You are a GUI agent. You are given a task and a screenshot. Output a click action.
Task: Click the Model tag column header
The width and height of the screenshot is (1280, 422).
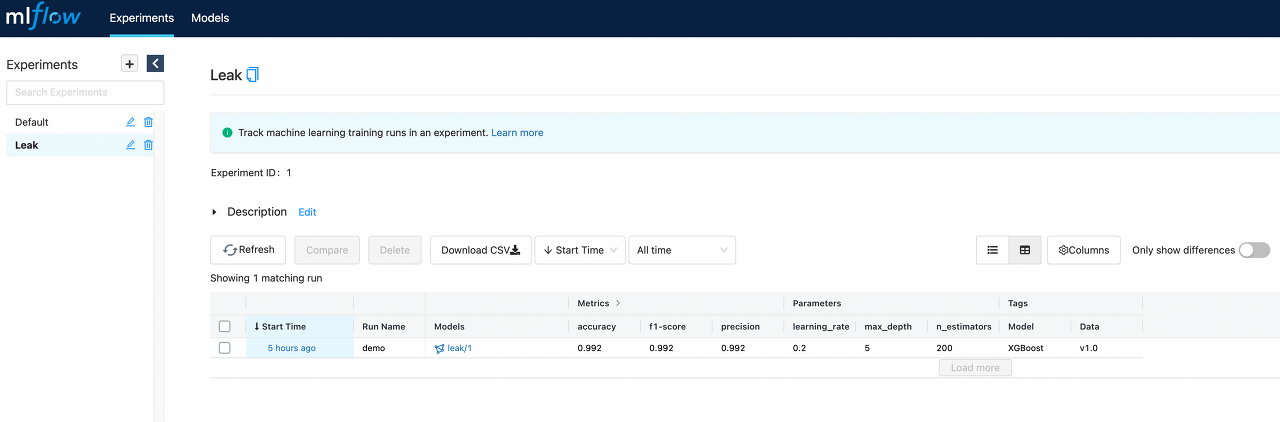point(1021,326)
